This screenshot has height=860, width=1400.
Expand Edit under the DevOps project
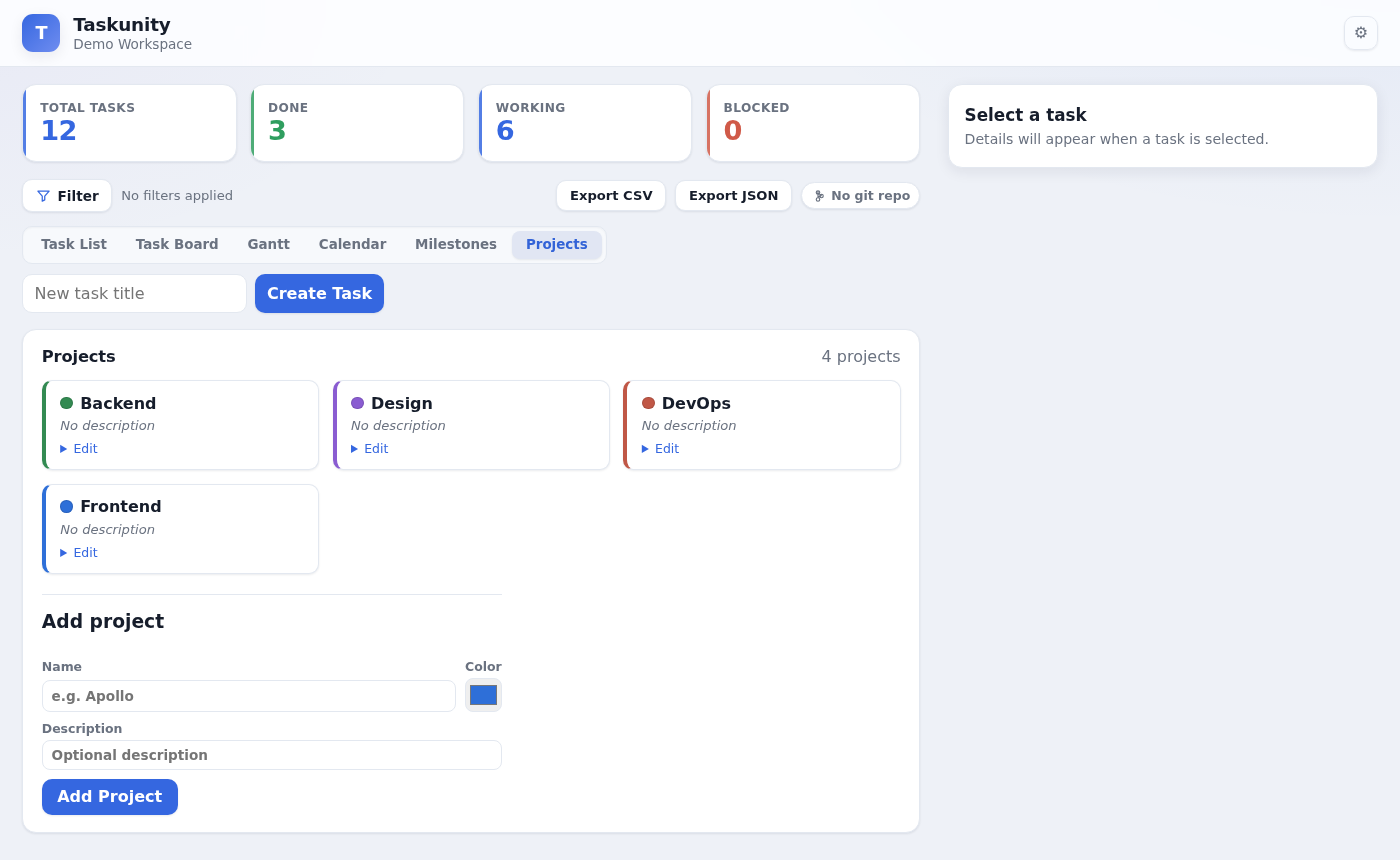(661, 449)
